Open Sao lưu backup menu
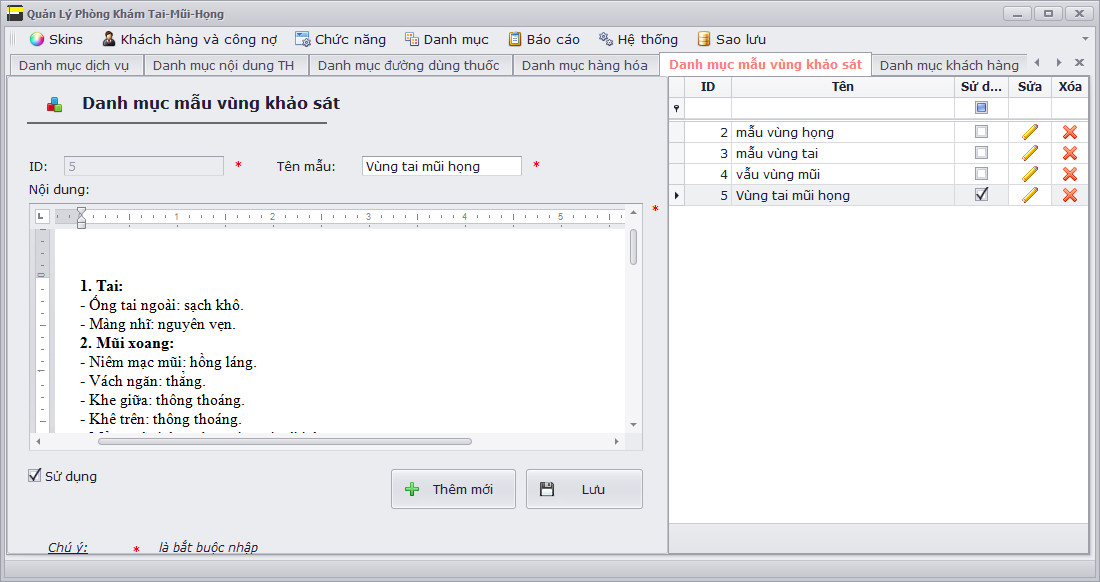 click(x=731, y=39)
